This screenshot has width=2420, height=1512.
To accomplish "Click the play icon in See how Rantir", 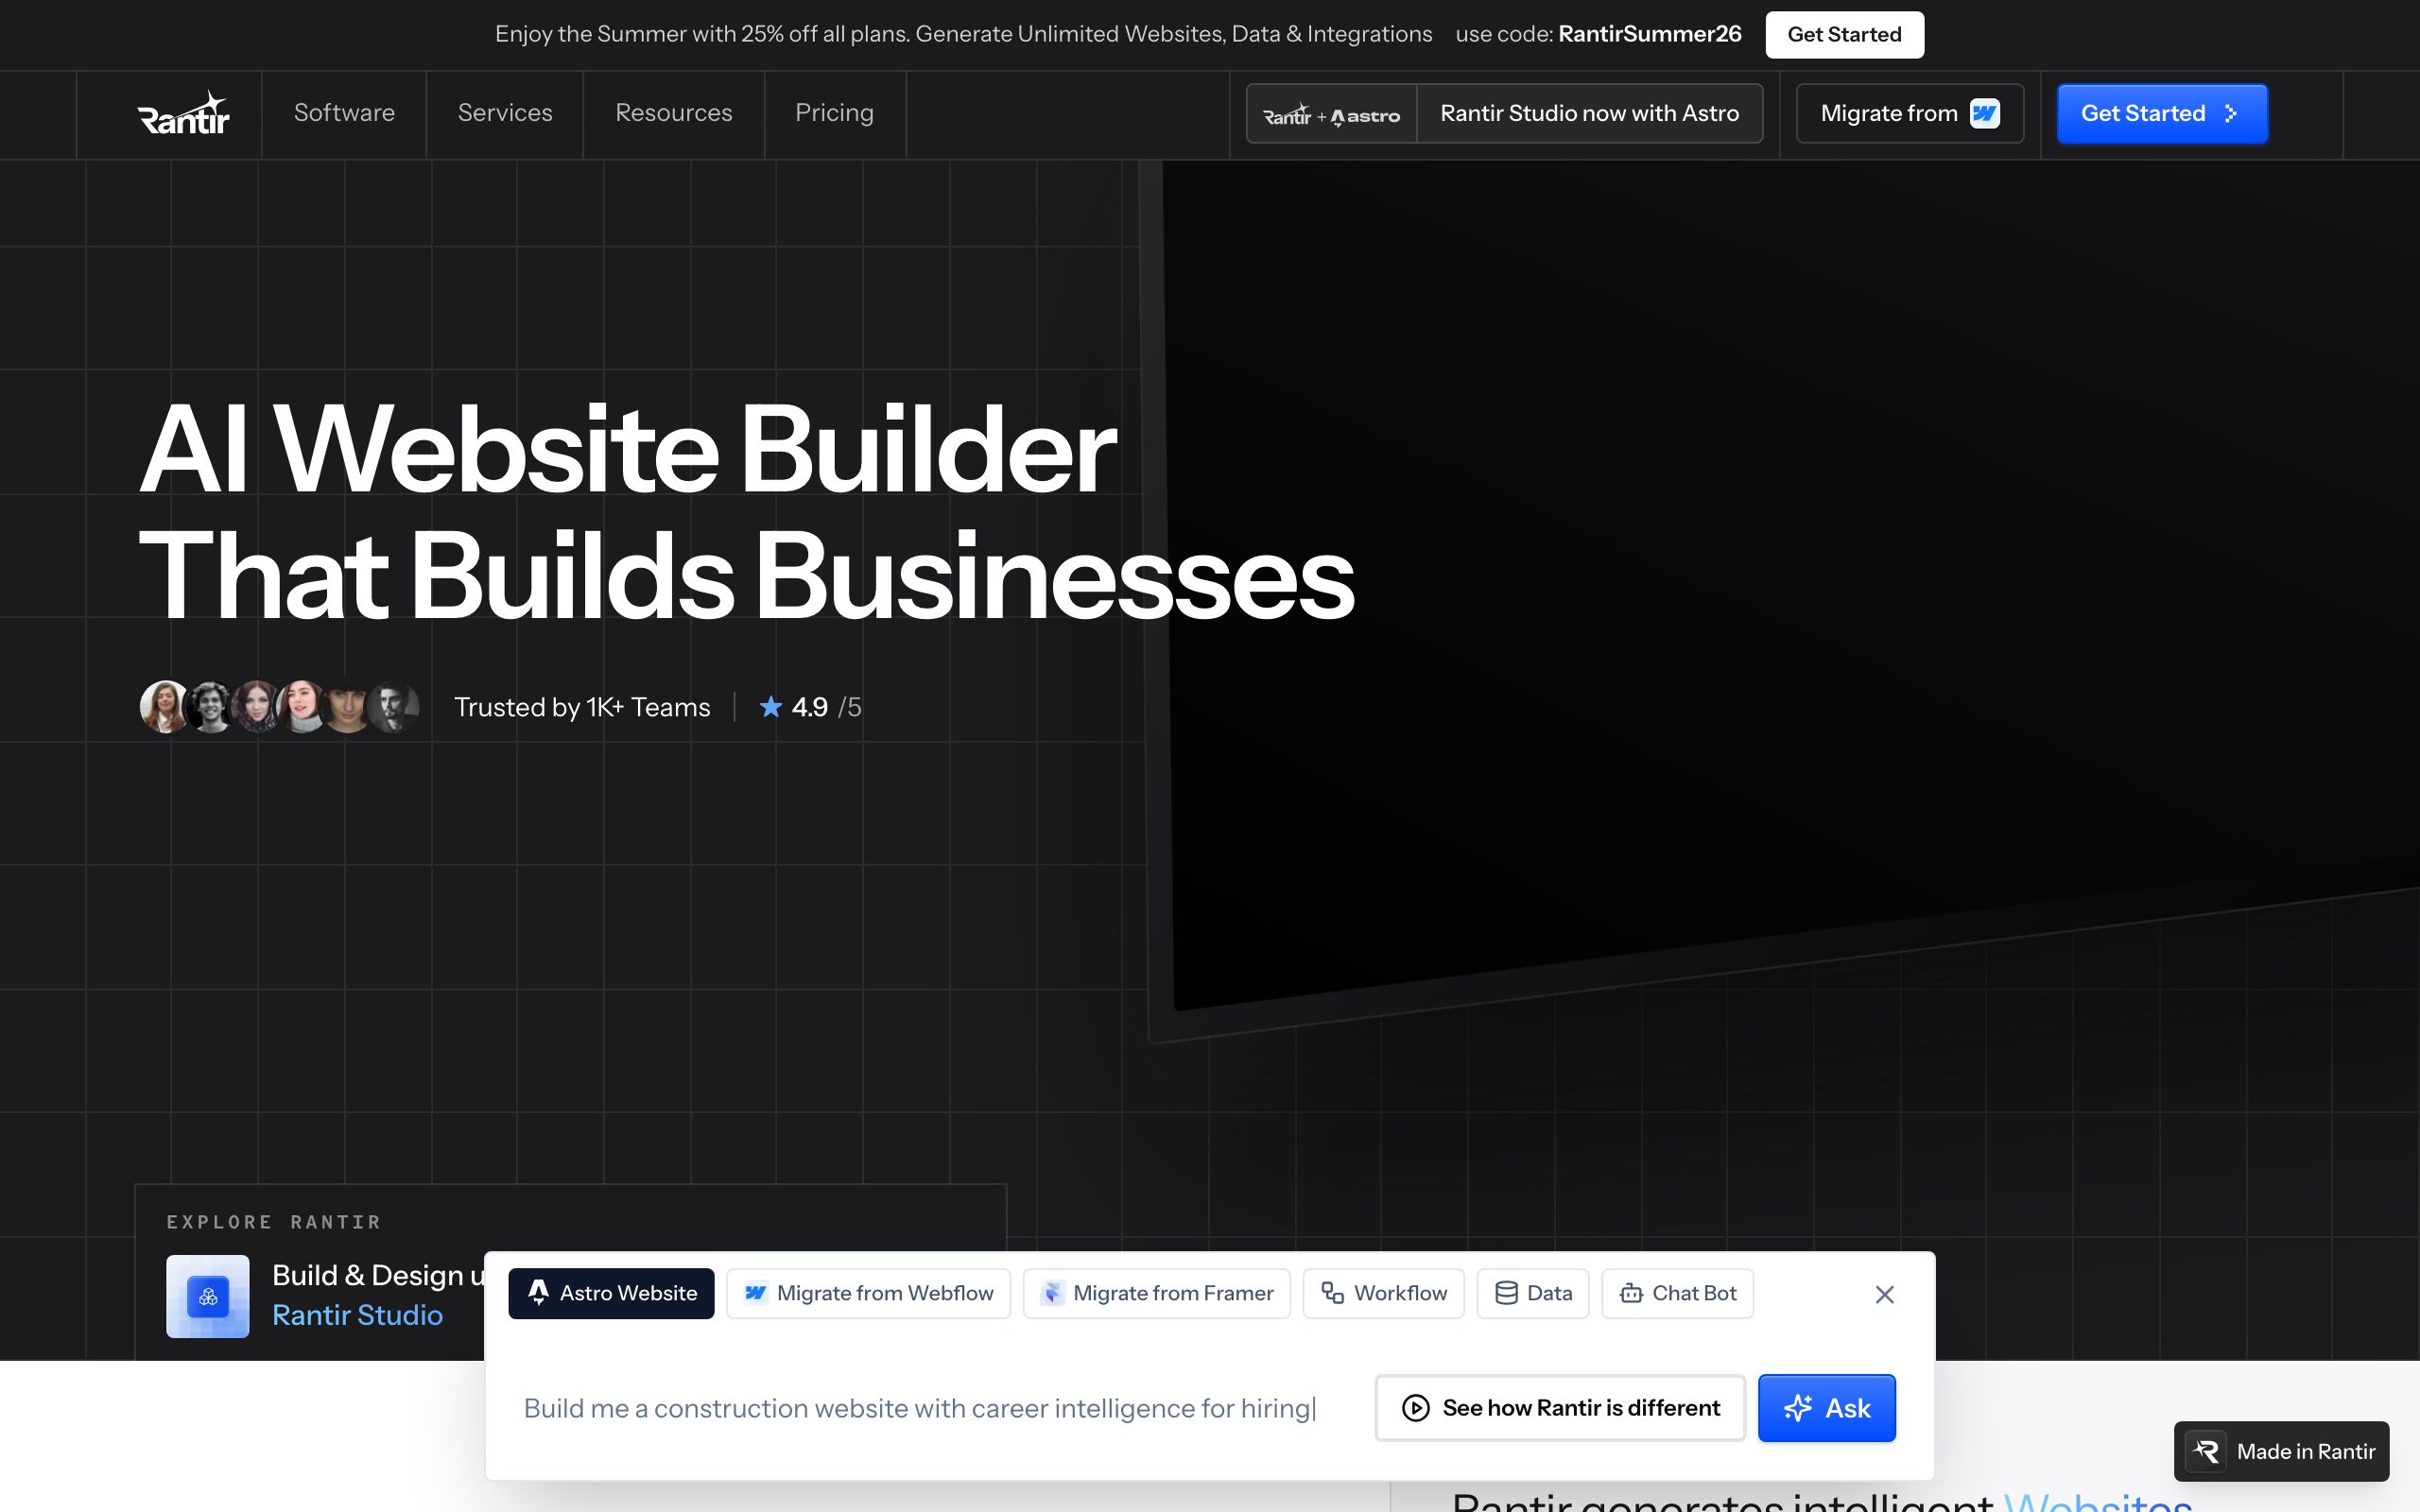I will pos(1415,1408).
